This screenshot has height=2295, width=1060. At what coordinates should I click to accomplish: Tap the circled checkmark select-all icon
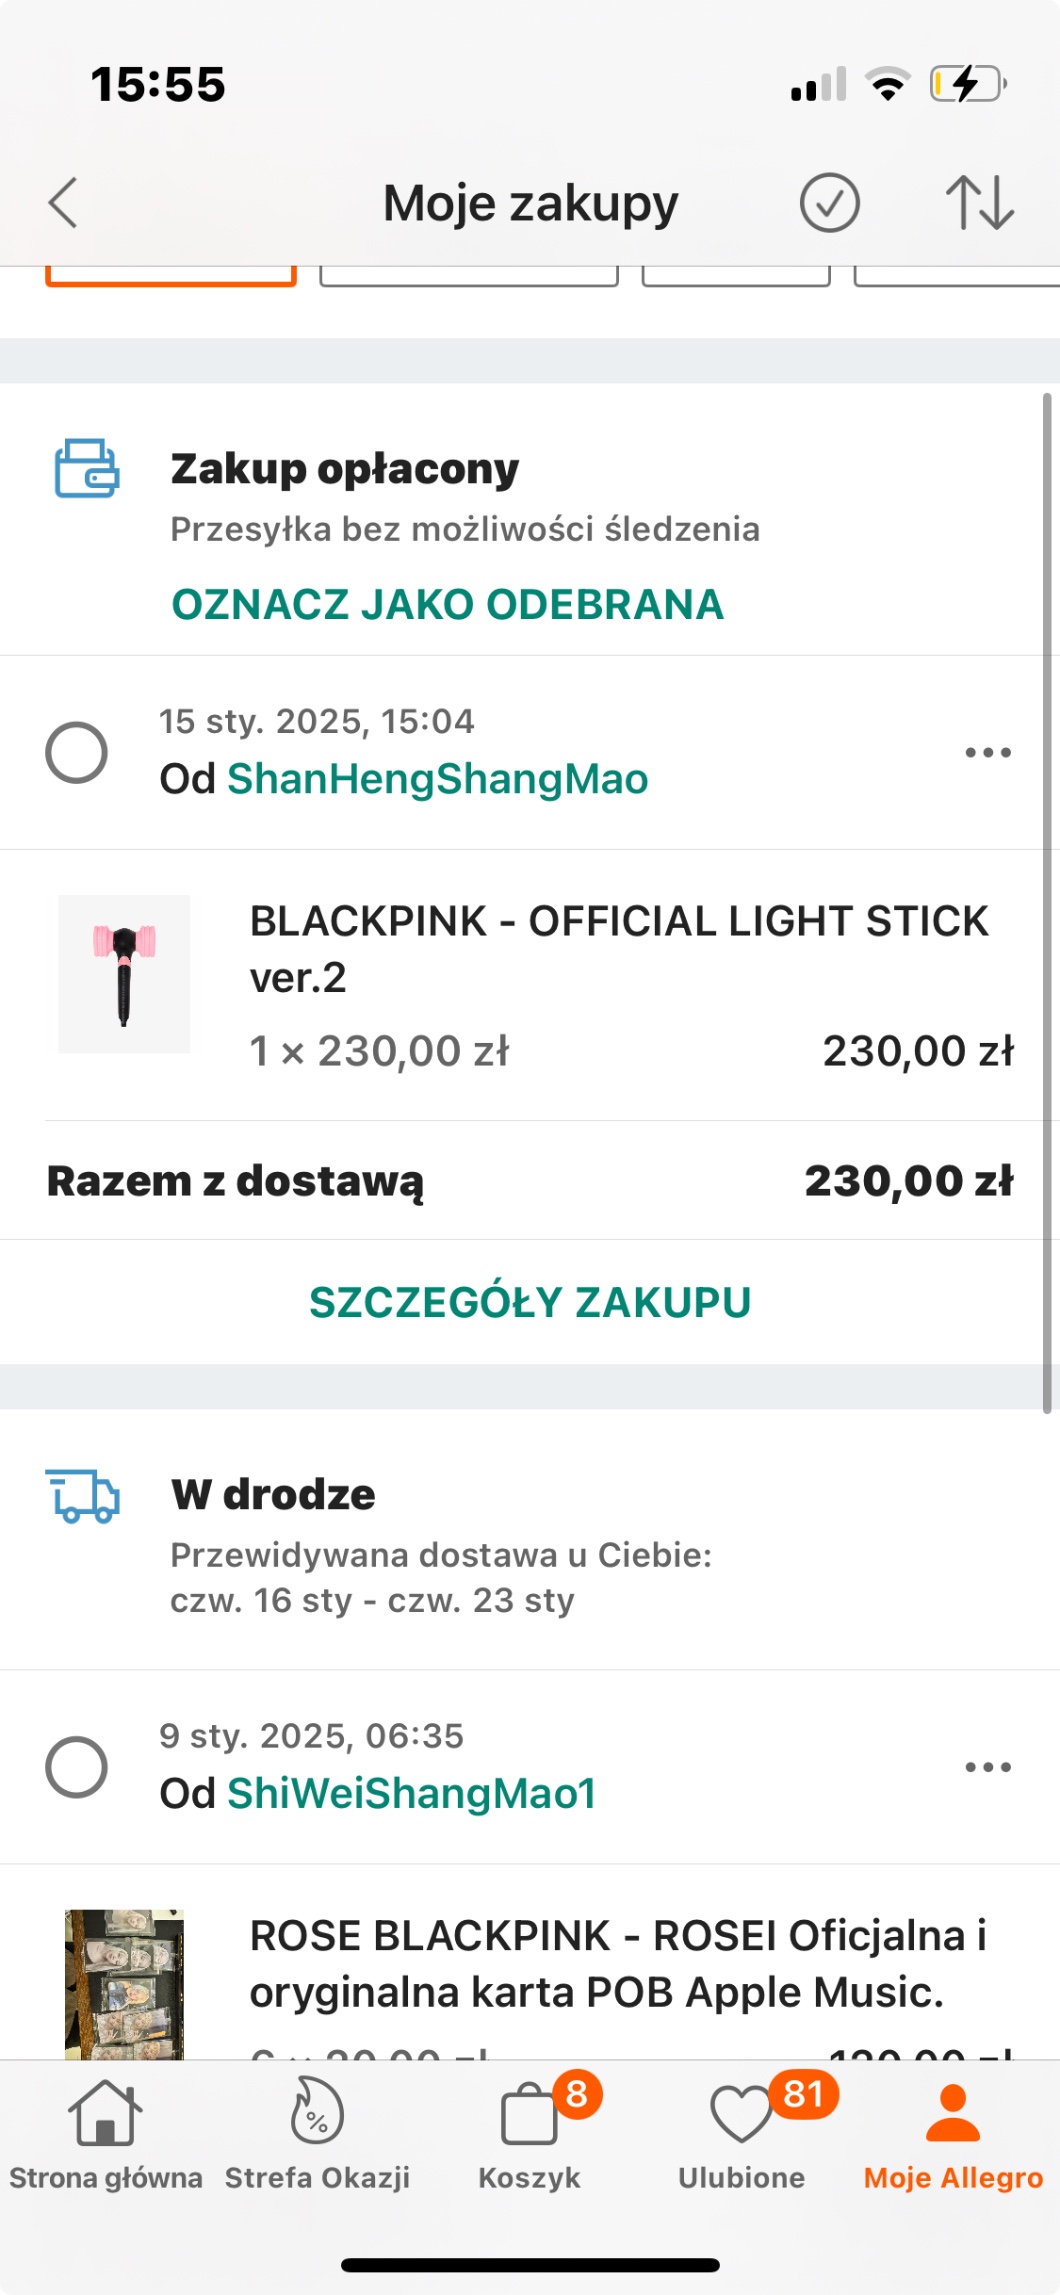(829, 203)
